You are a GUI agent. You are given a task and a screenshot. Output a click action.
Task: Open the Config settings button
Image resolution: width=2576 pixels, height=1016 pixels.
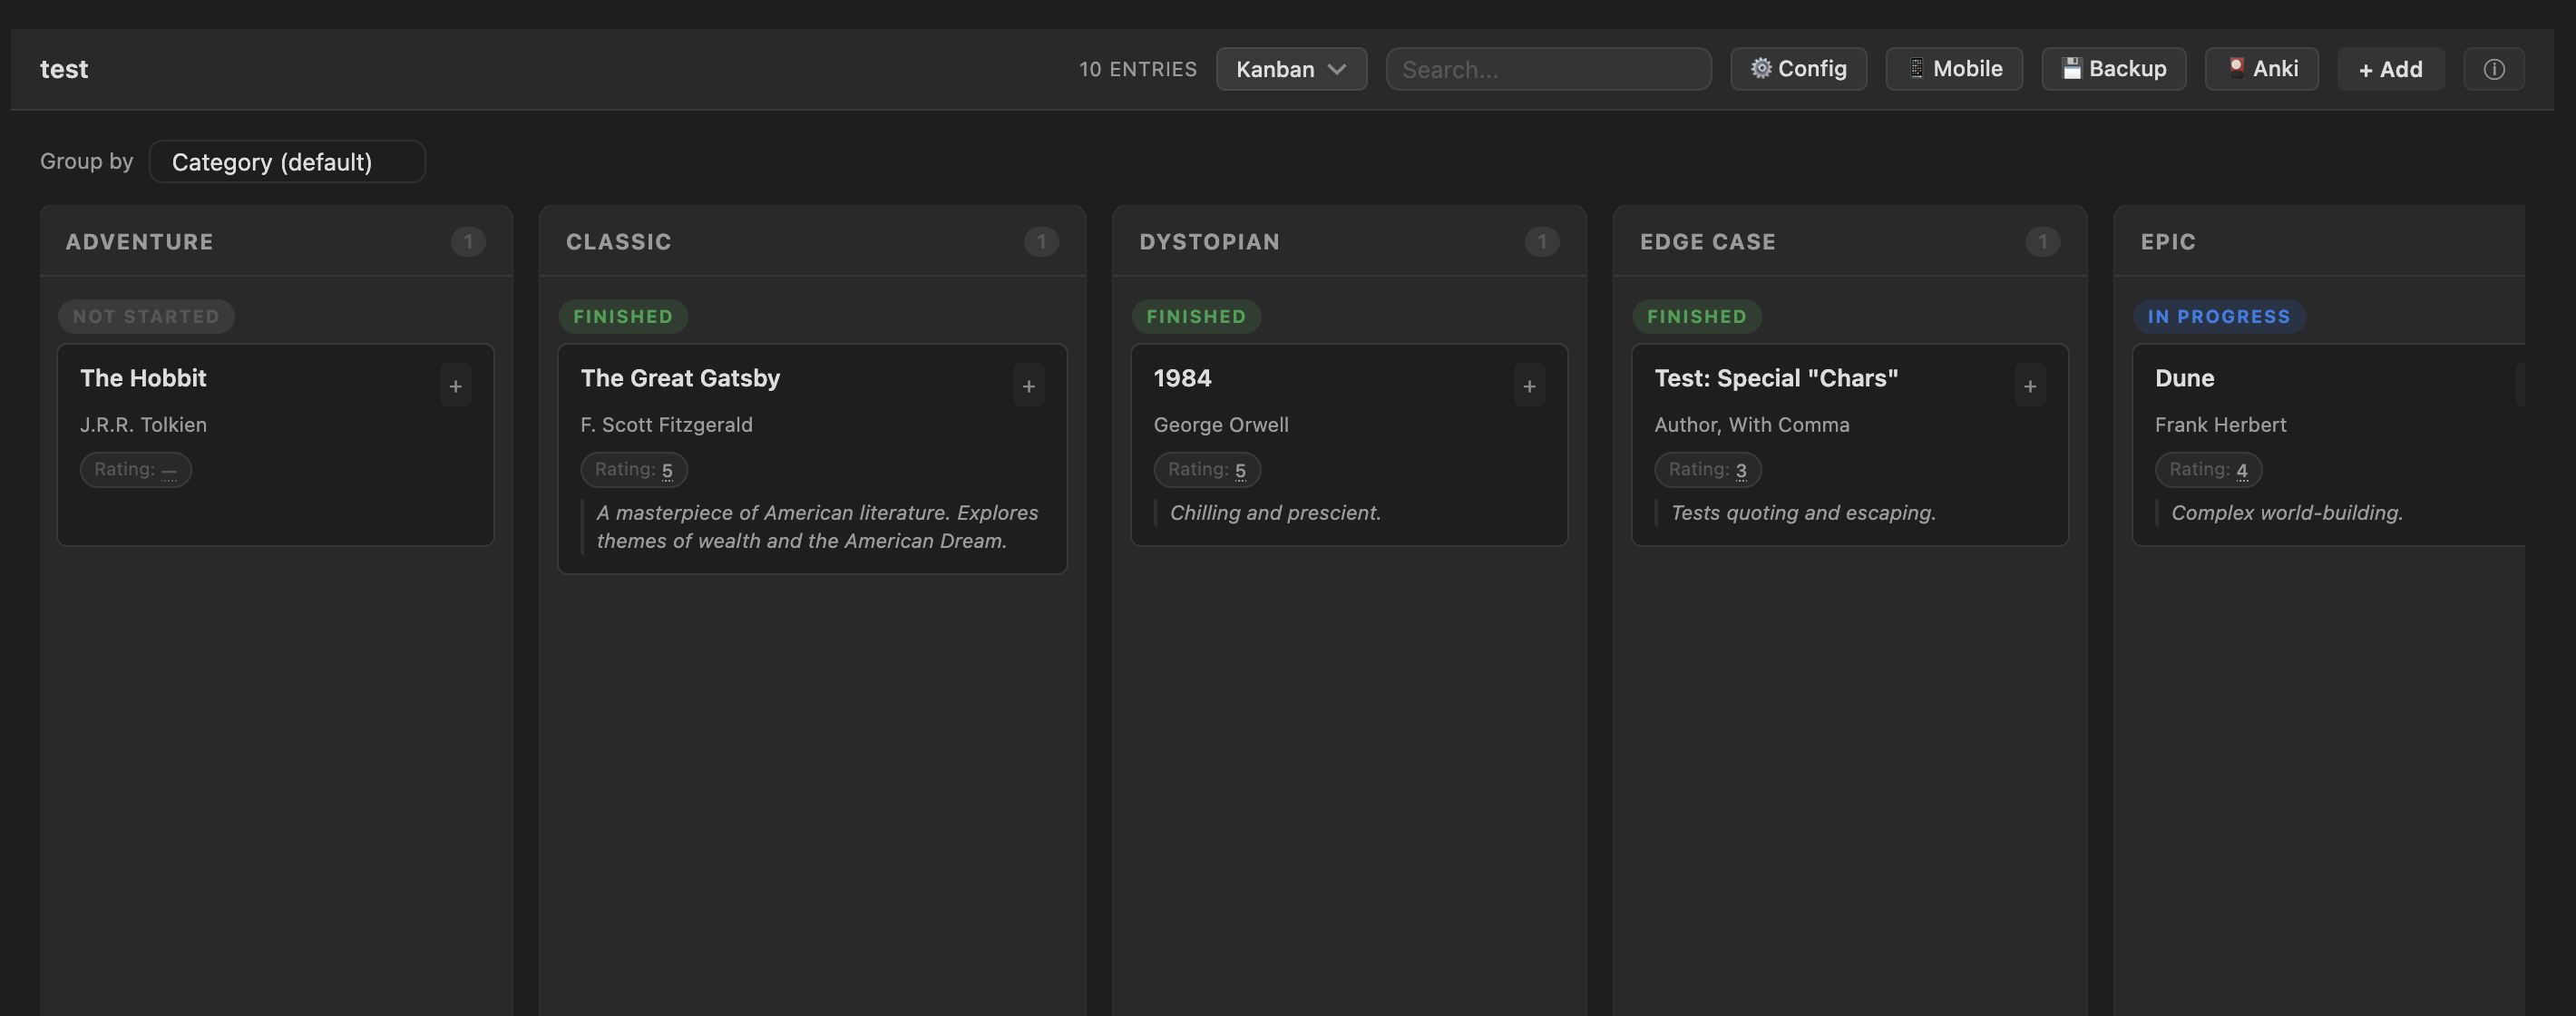point(1798,69)
